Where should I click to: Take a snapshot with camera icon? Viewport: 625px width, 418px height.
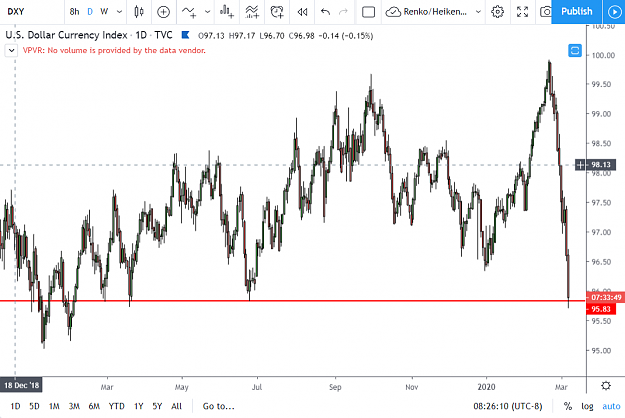[x=545, y=12]
